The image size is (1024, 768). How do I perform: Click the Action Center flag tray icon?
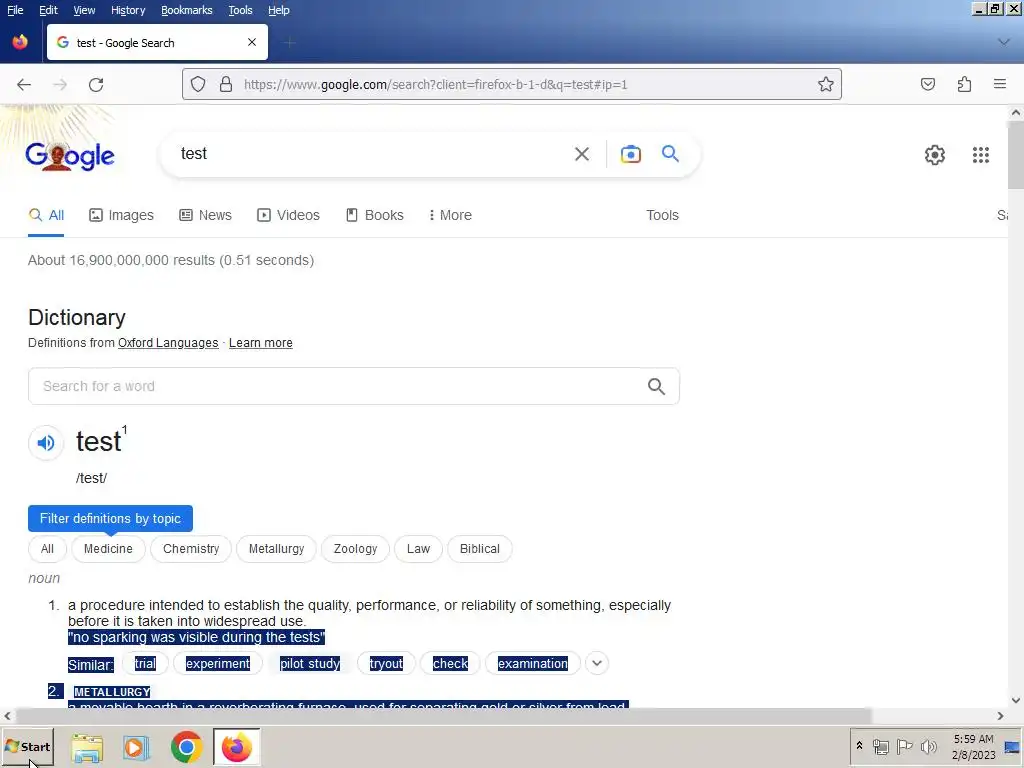[x=904, y=746]
